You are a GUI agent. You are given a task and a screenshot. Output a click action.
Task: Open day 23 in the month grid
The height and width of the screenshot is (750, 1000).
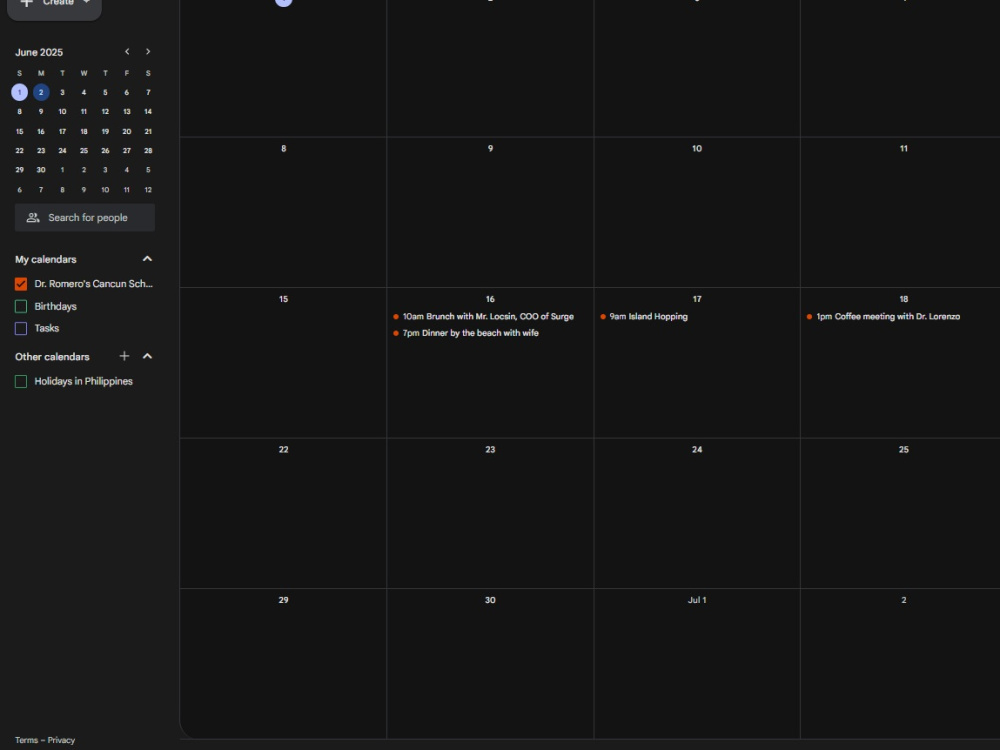(x=490, y=450)
